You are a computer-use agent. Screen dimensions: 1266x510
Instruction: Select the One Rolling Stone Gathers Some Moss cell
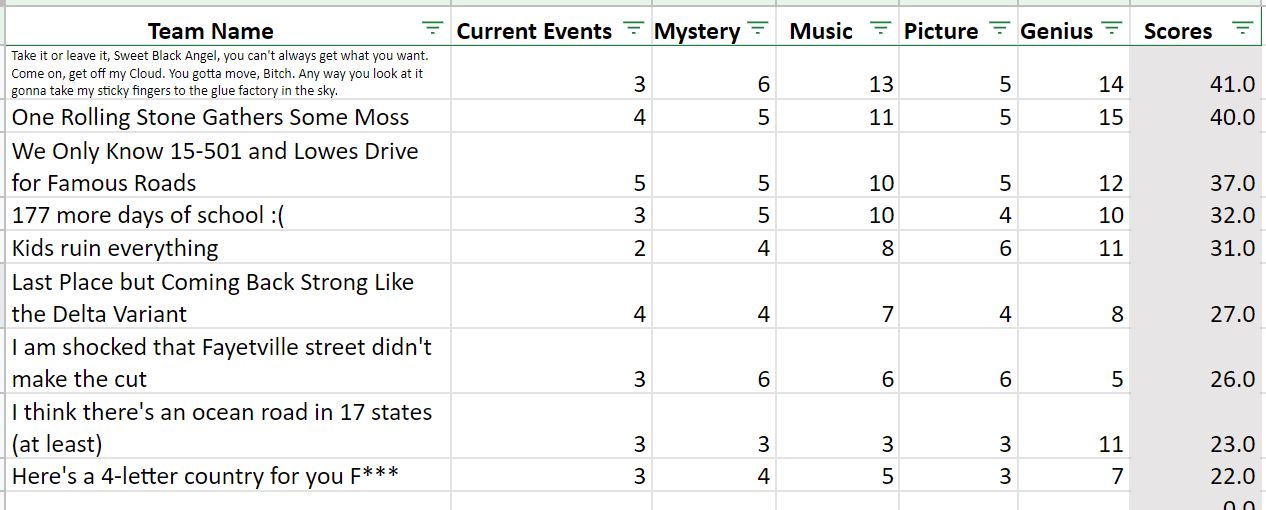coord(227,117)
